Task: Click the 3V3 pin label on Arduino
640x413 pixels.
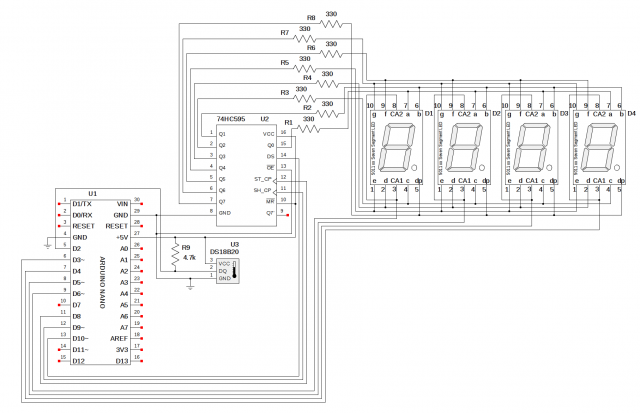Action: [122, 350]
